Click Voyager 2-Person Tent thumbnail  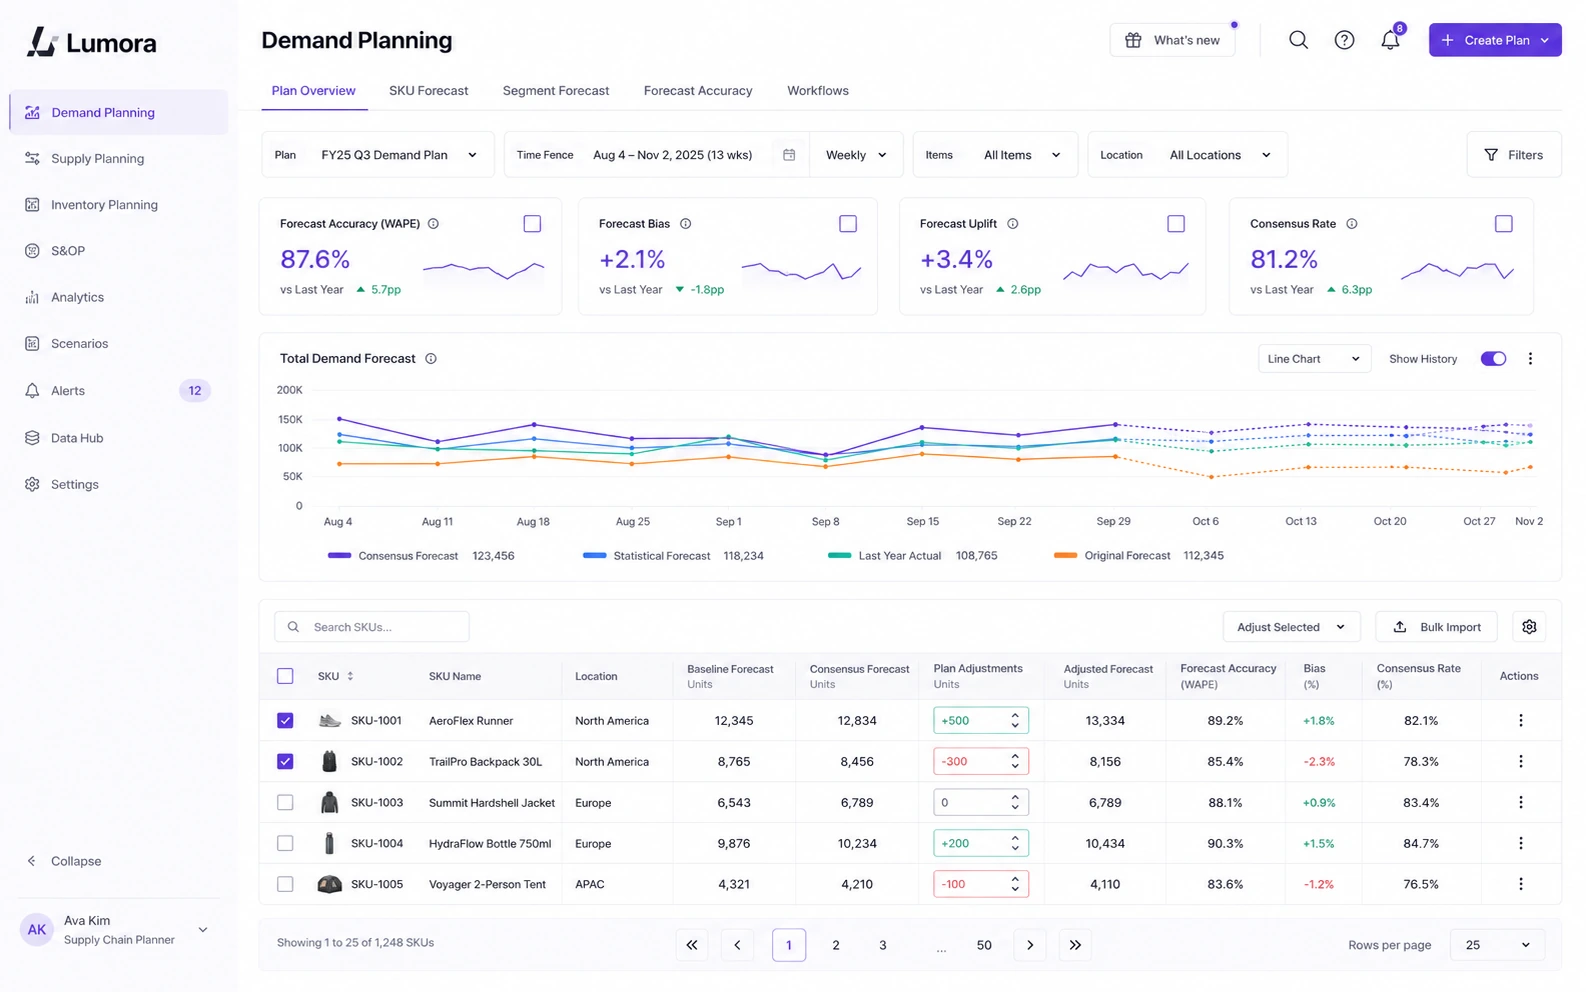pyautogui.click(x=329, y=885)
